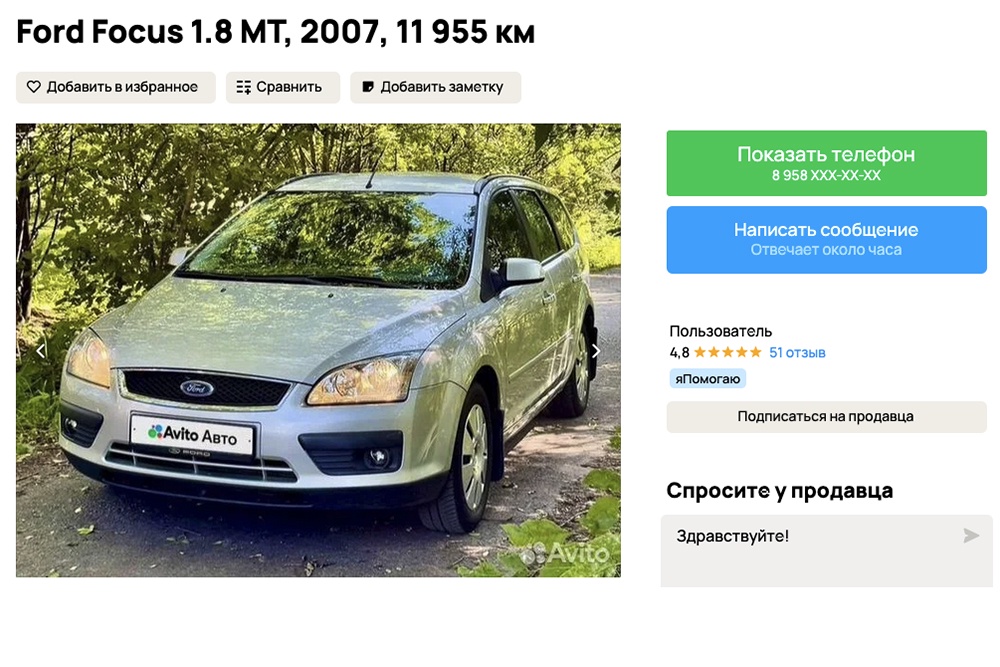Open the Ford Focus main photo
The image size is (1000, 667).
point(318,350)
